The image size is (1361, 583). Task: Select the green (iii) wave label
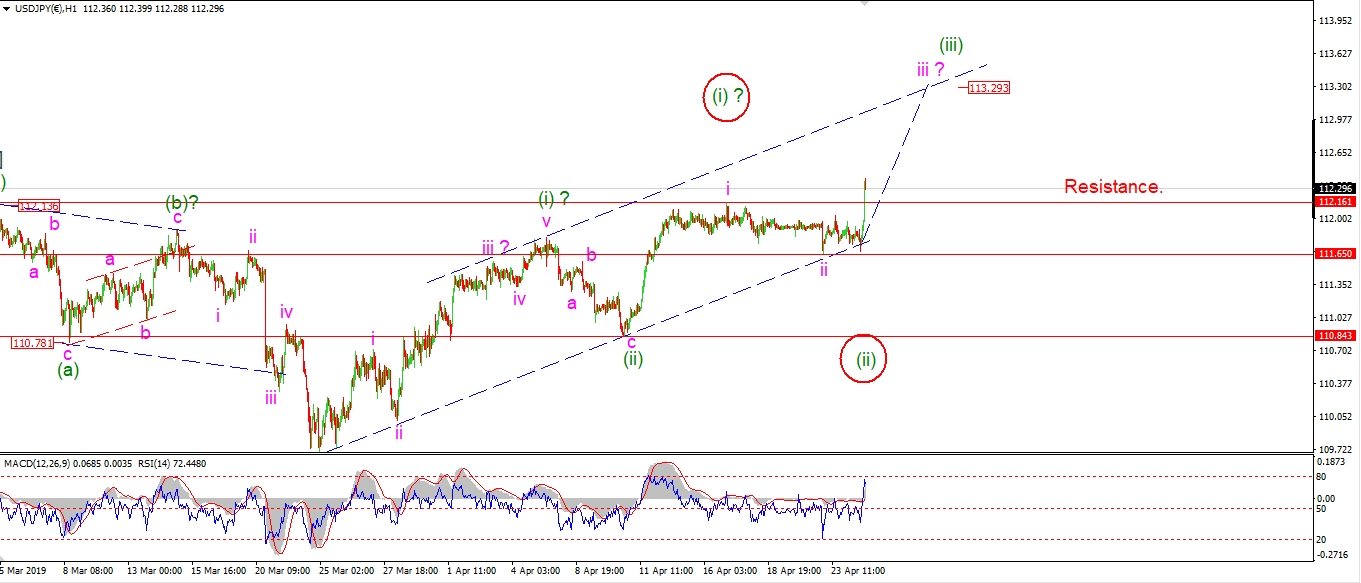pyautogui.click(x=951, y=45)
